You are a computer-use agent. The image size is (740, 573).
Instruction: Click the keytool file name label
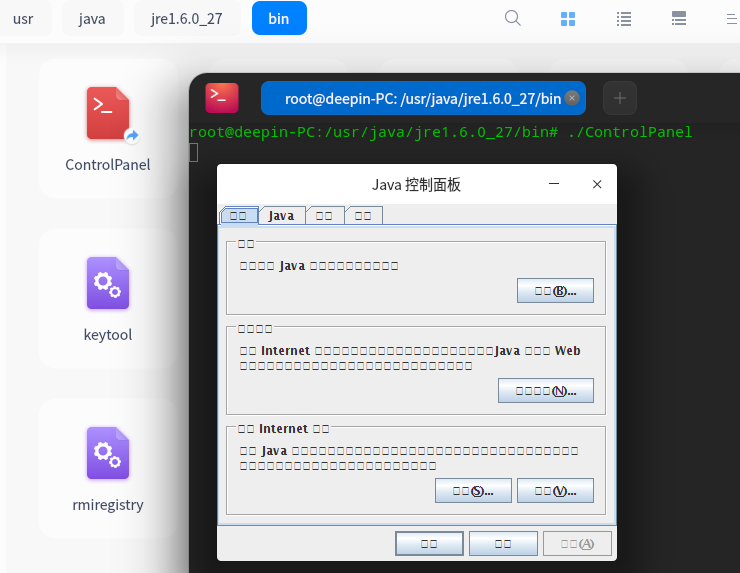[x=108, y=335]
